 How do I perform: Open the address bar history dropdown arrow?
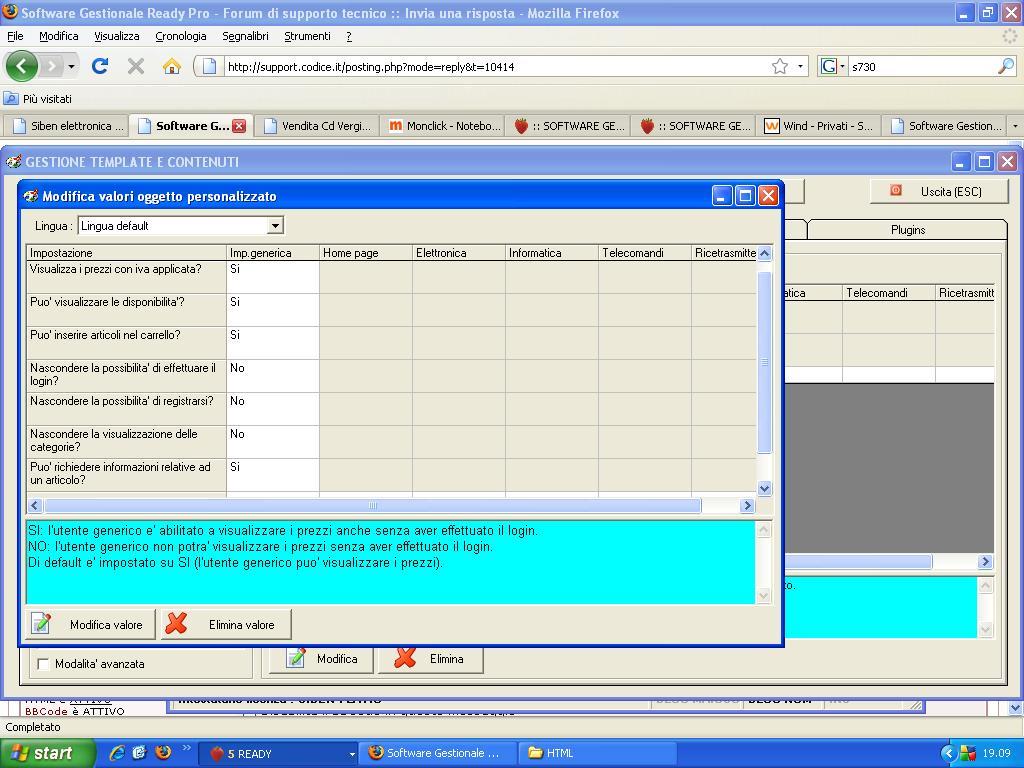click(800, 66)
